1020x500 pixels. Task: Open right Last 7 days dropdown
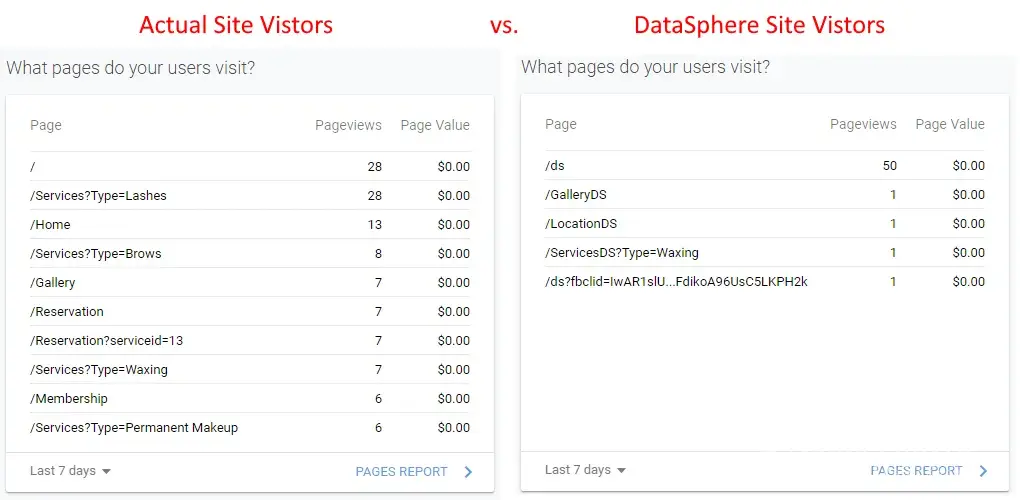pos(585,470)
